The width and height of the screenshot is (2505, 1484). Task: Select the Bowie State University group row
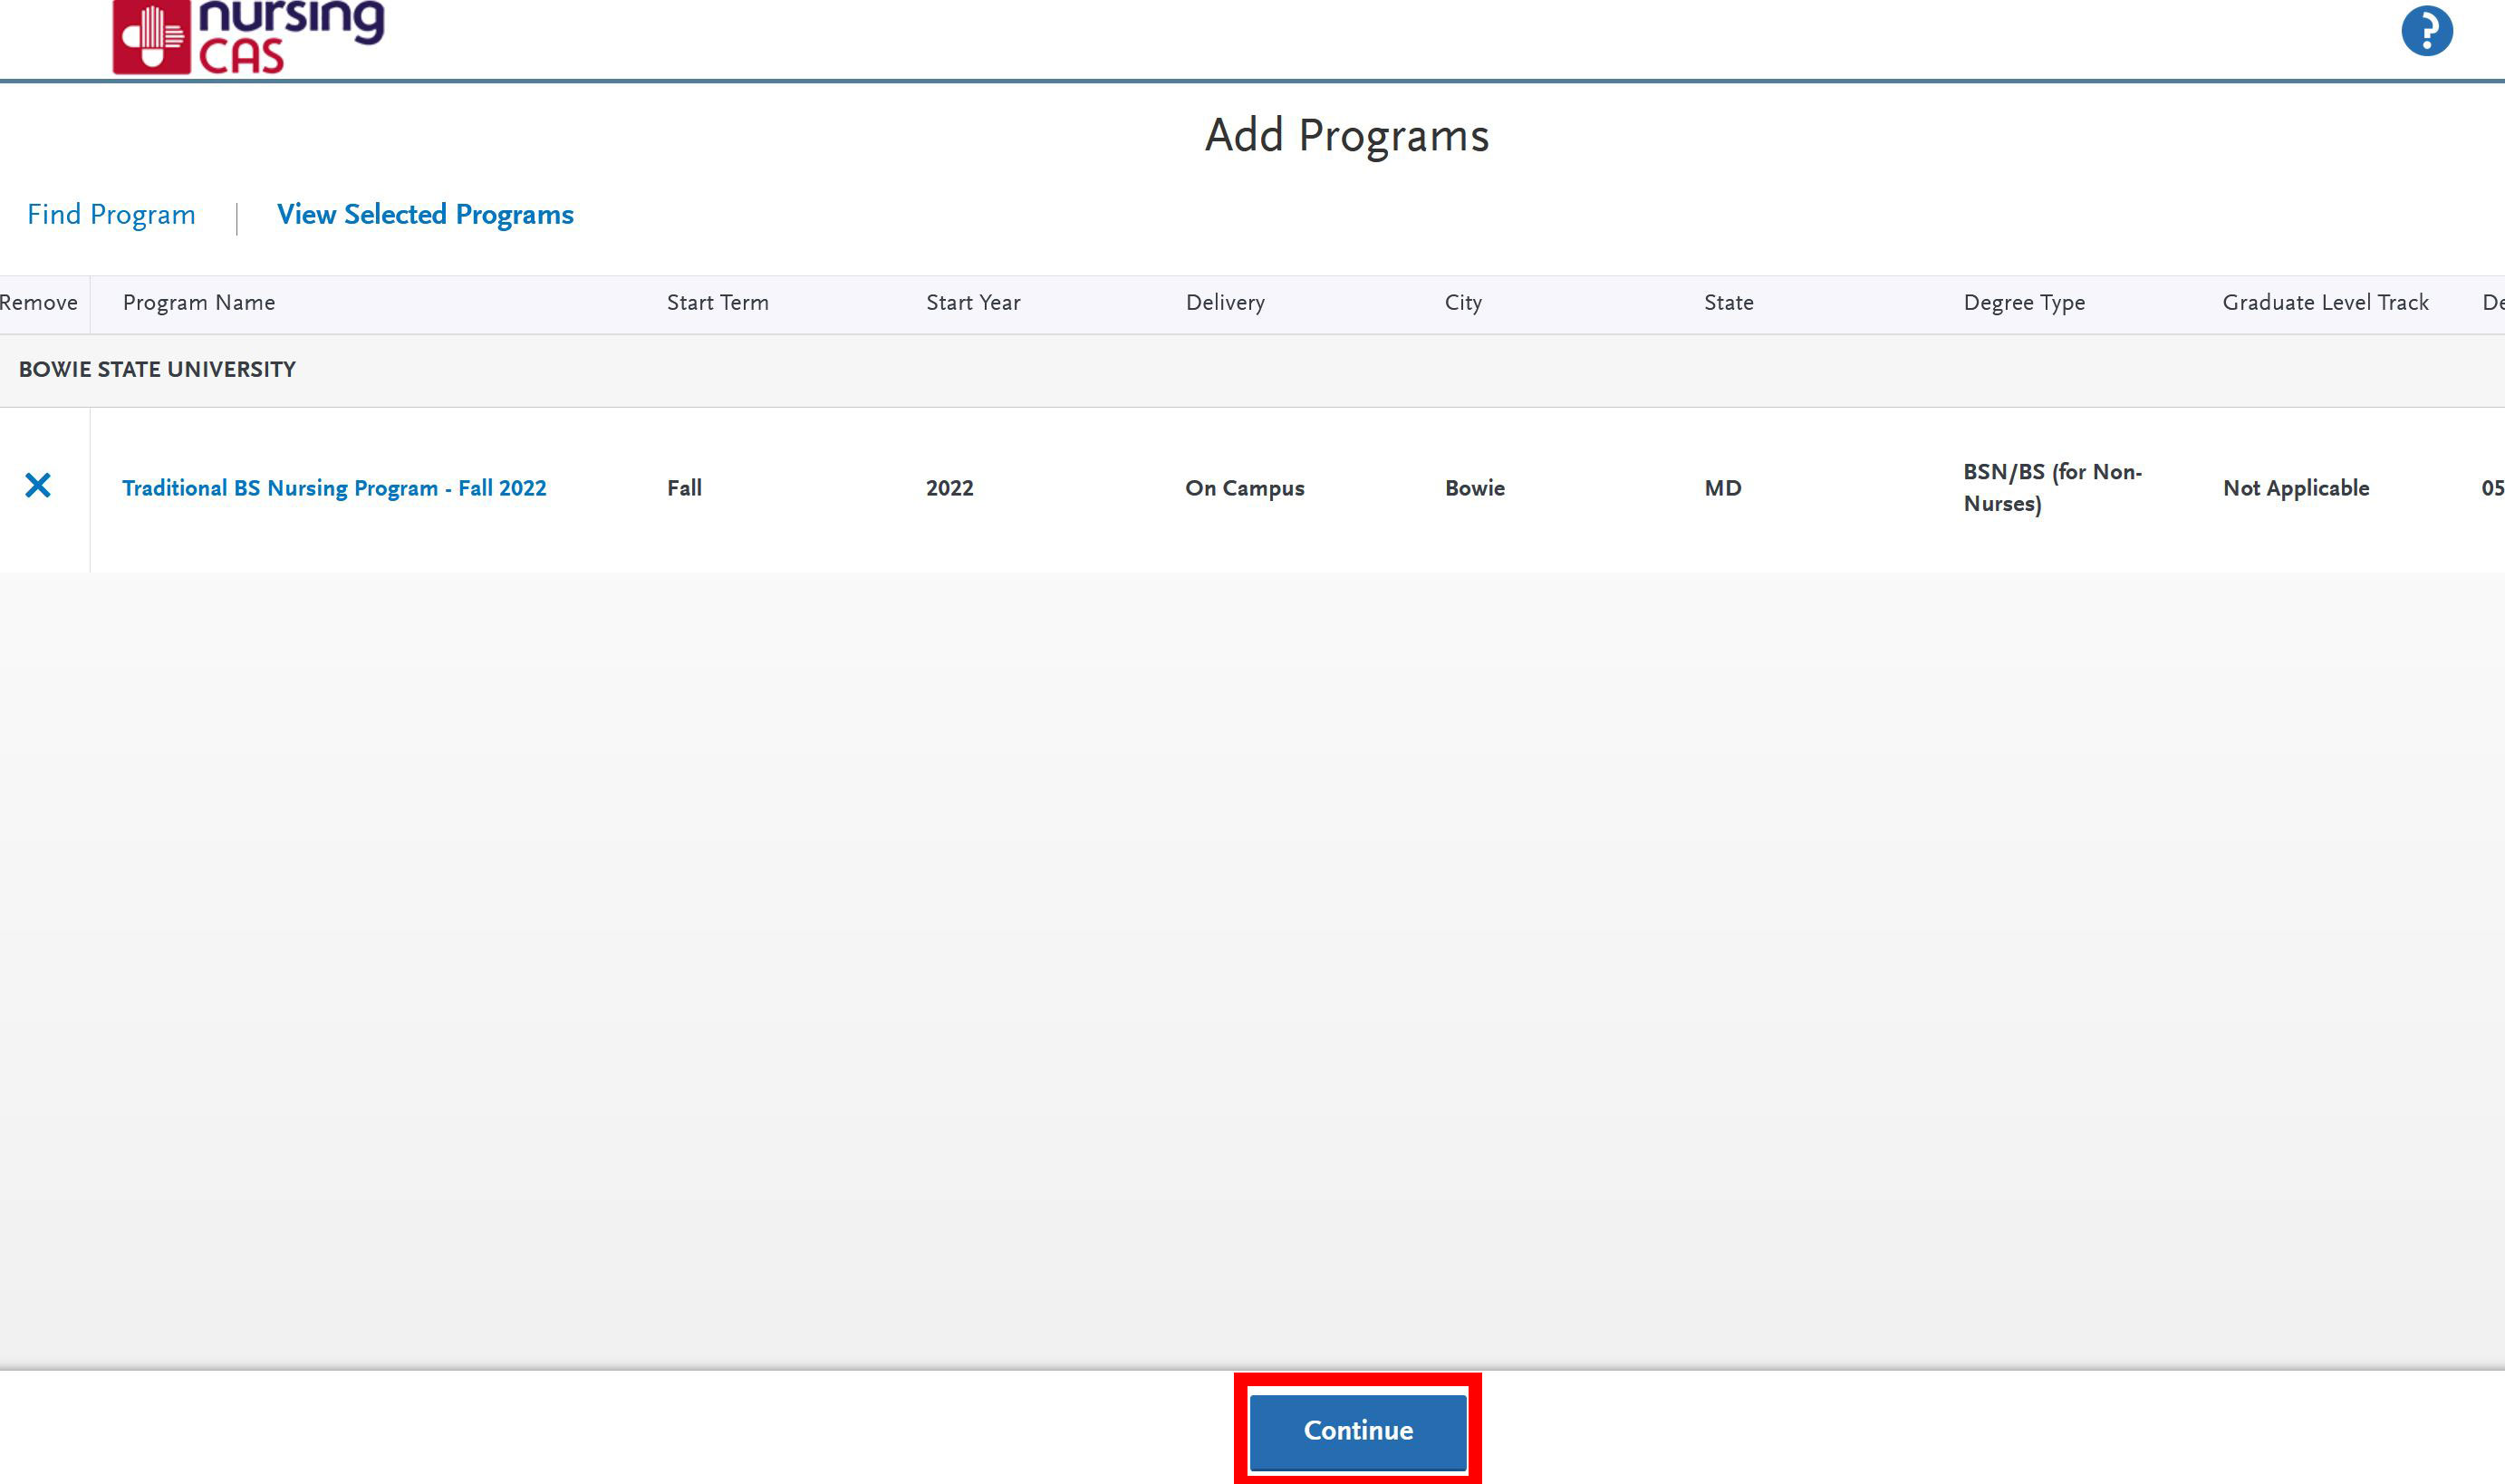point(157,370)
